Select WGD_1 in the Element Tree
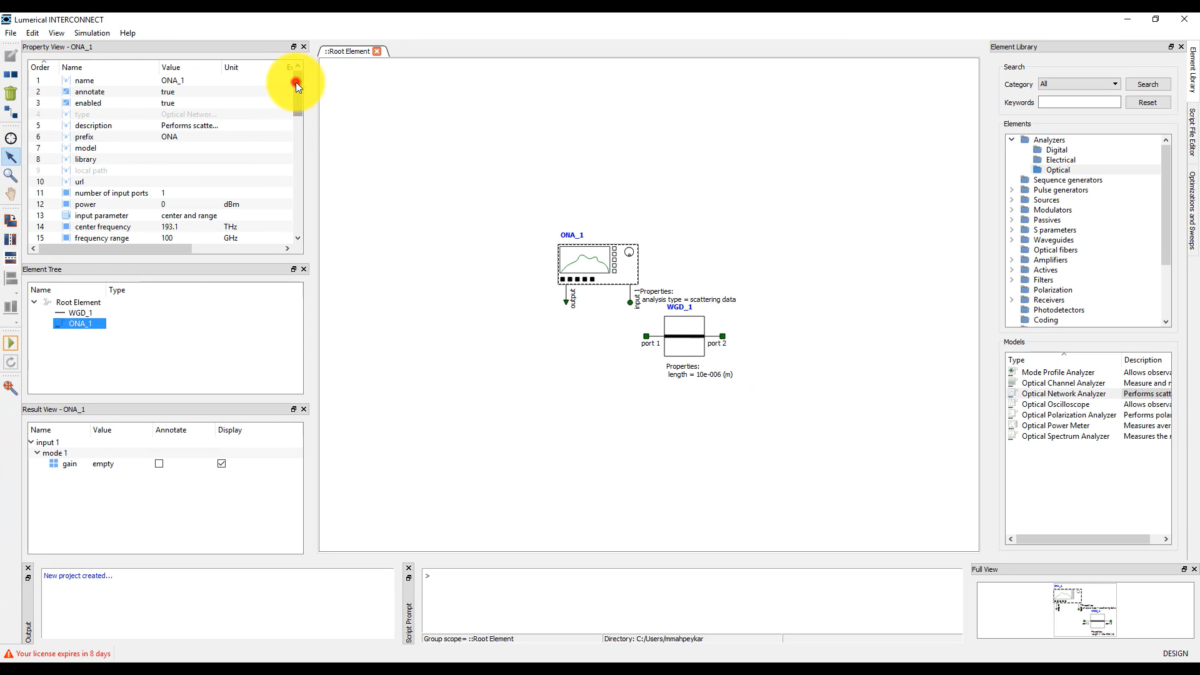1200x675 pixels. (80, 313)
